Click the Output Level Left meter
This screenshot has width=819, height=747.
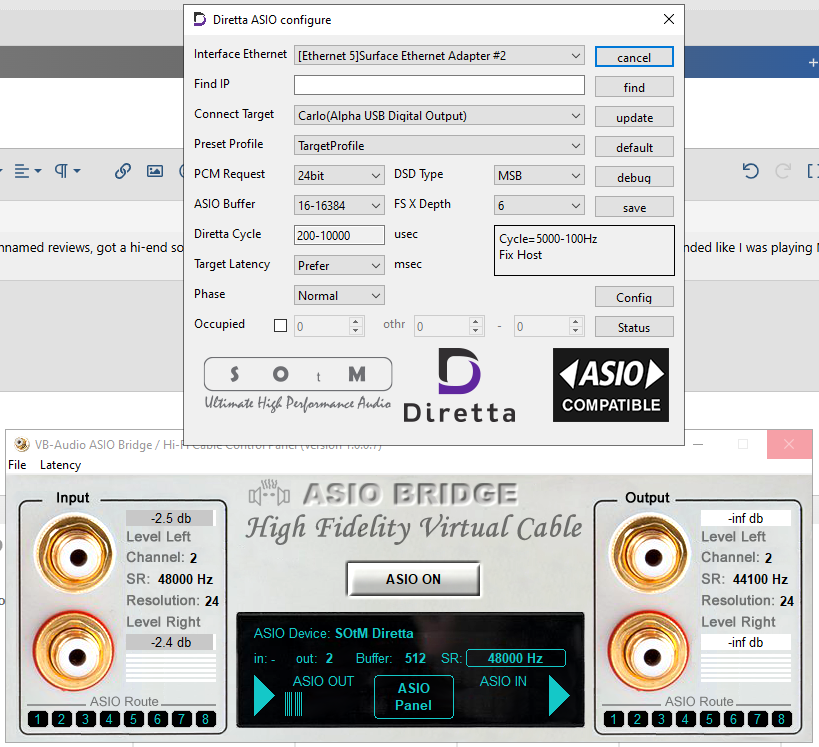pyautogui.click(x=745, y=518)
